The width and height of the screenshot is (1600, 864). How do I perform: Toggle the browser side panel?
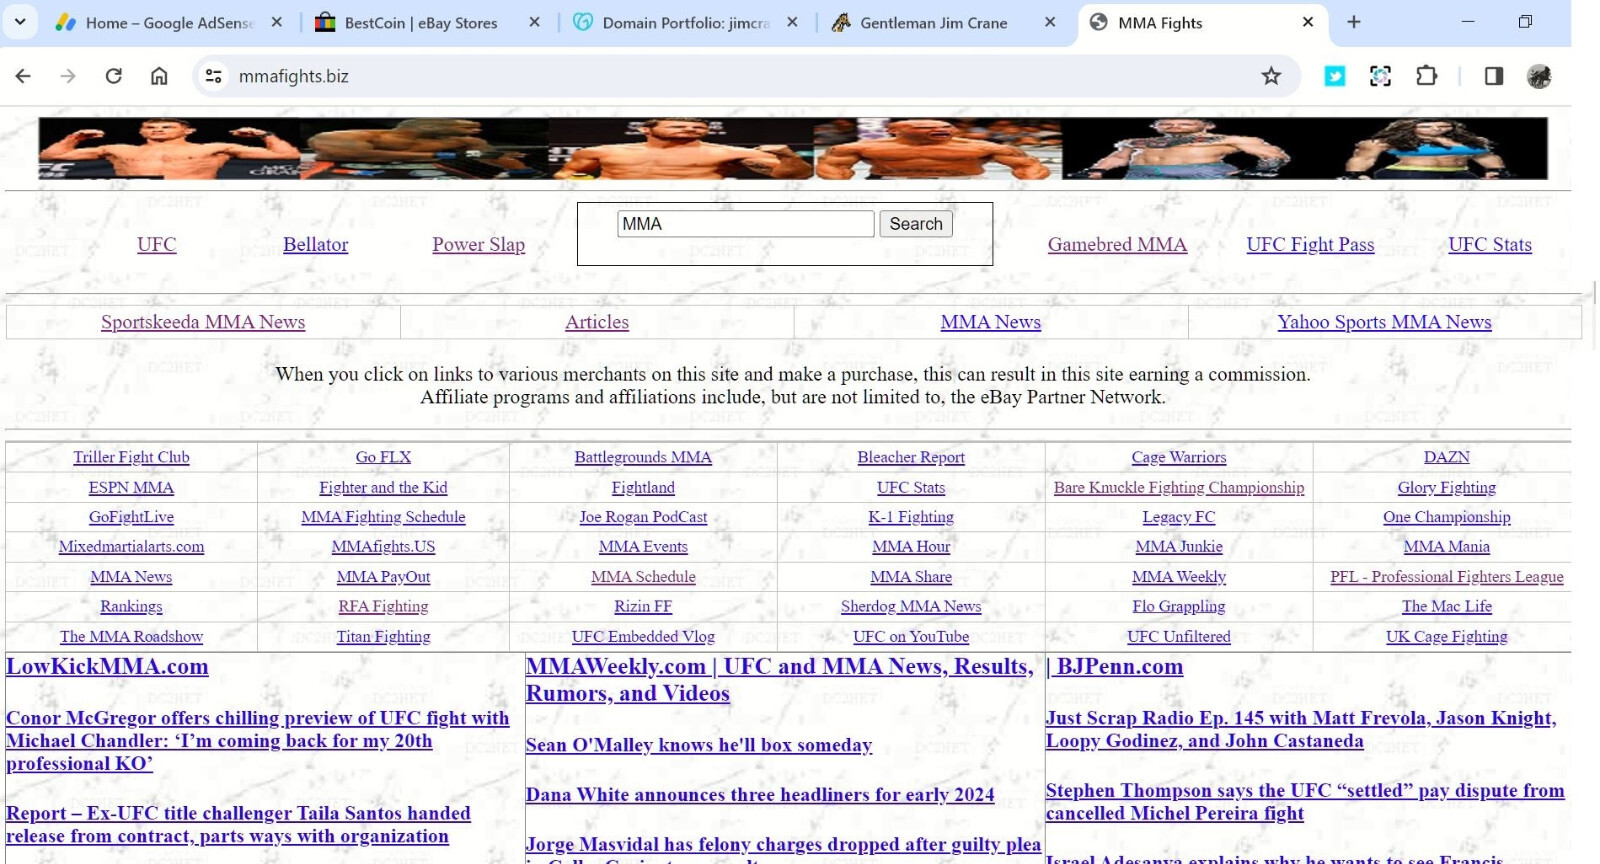point(1494,76)
